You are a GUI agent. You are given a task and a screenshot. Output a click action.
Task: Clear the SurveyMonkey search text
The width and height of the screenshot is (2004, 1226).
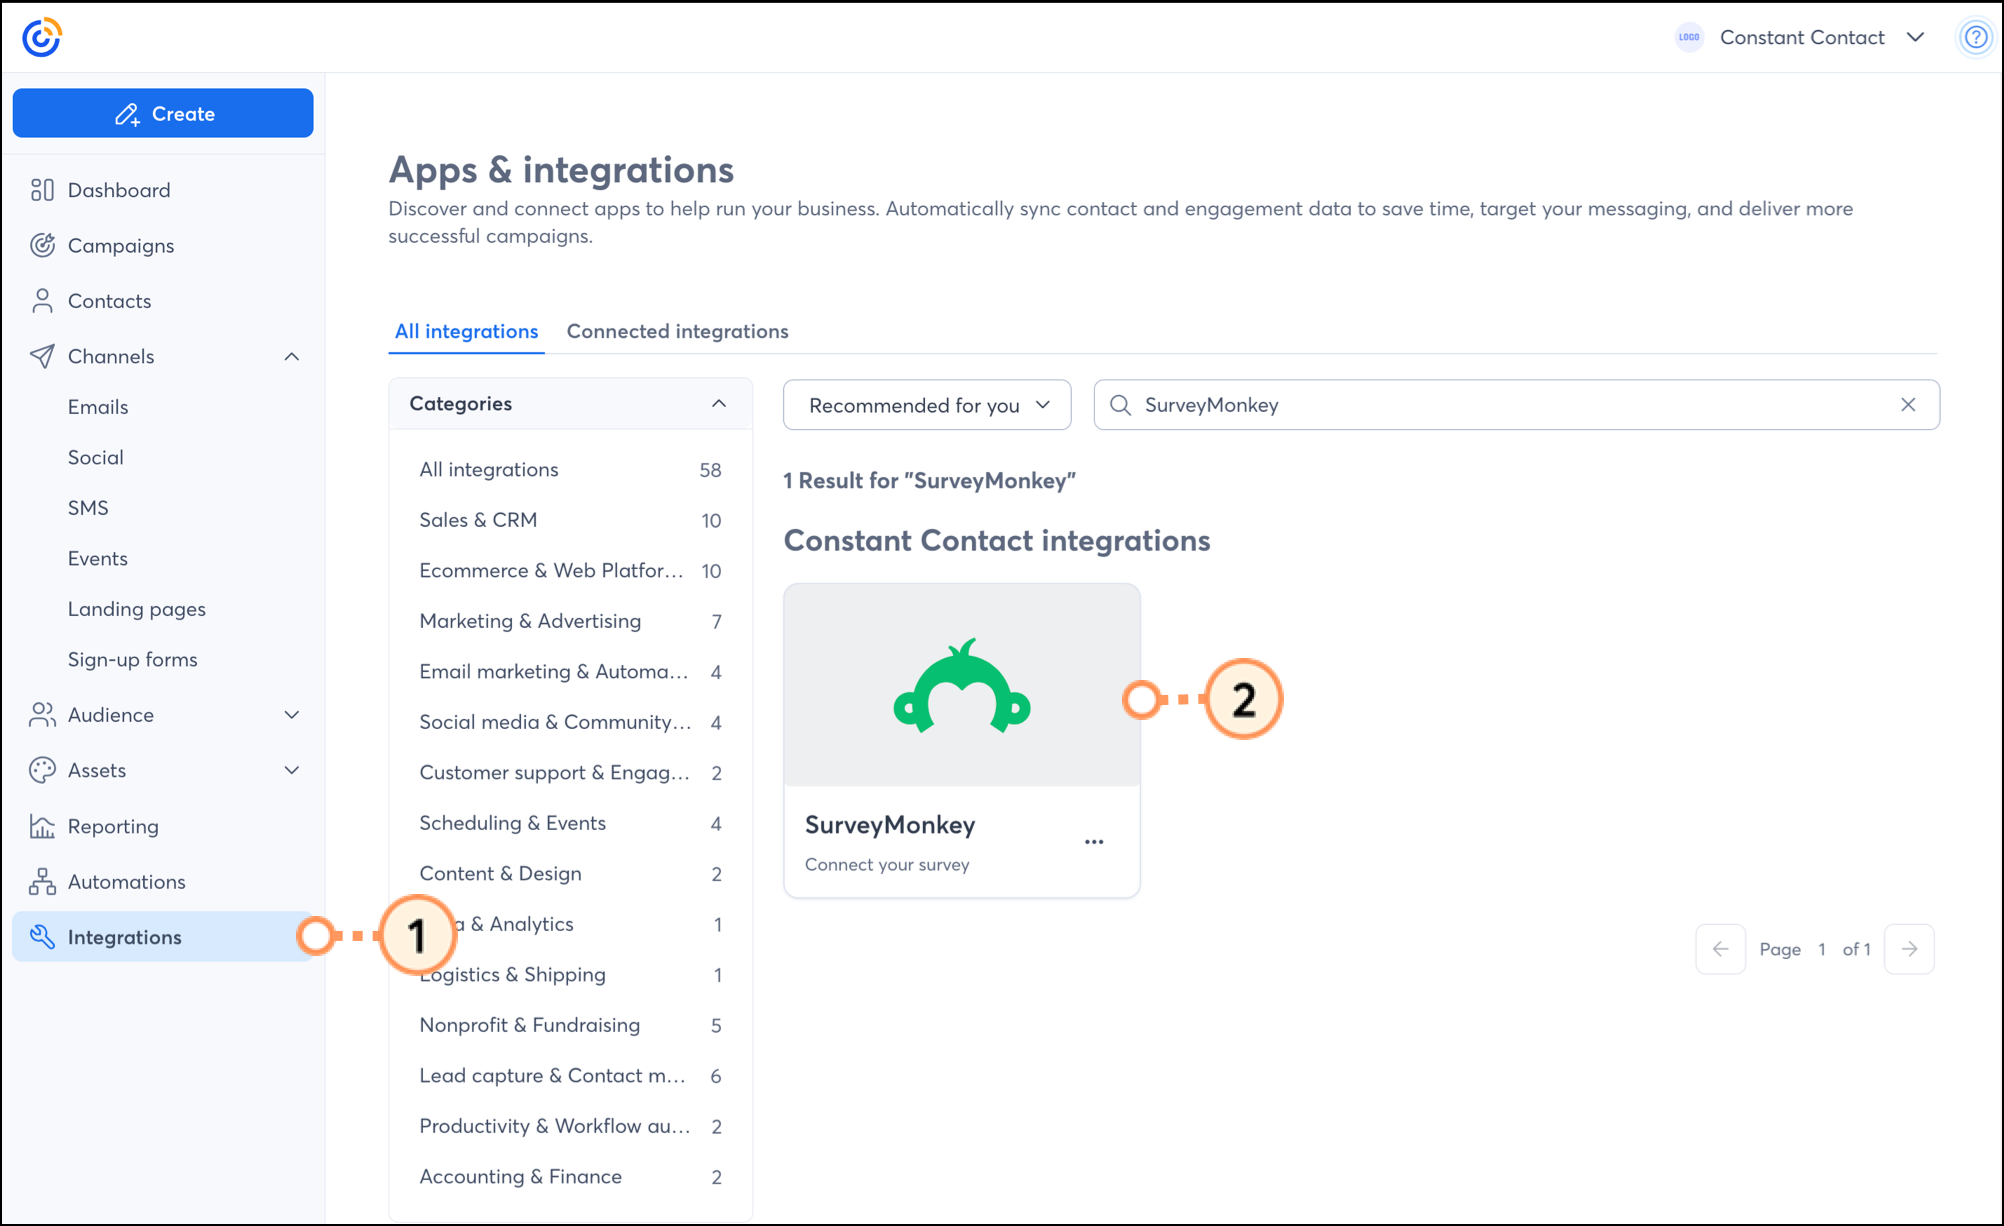1908,405
